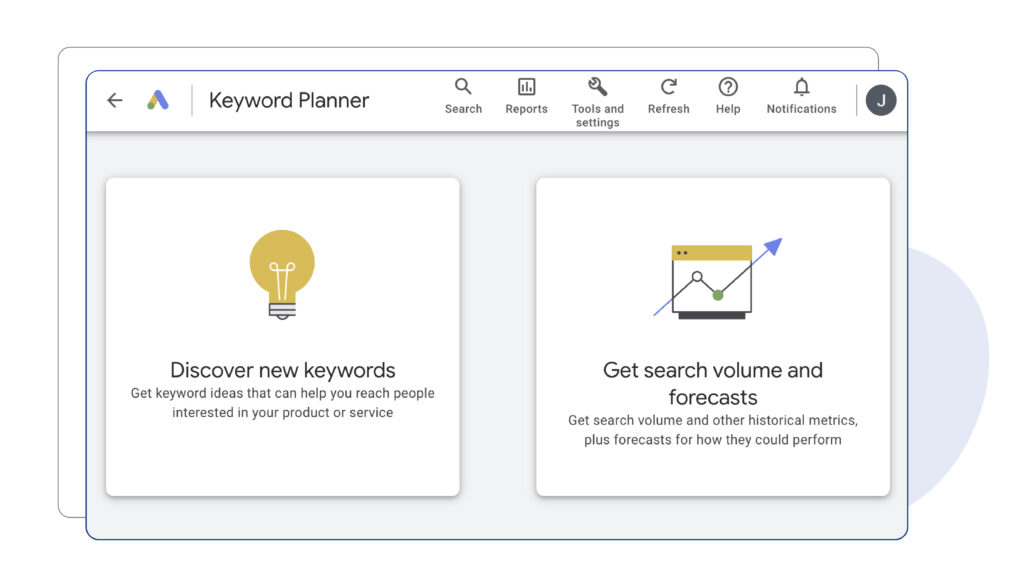This screenshot has width=1024, height=578.
Task: Open the Reports chart icon
Action: tap(526, 86)
